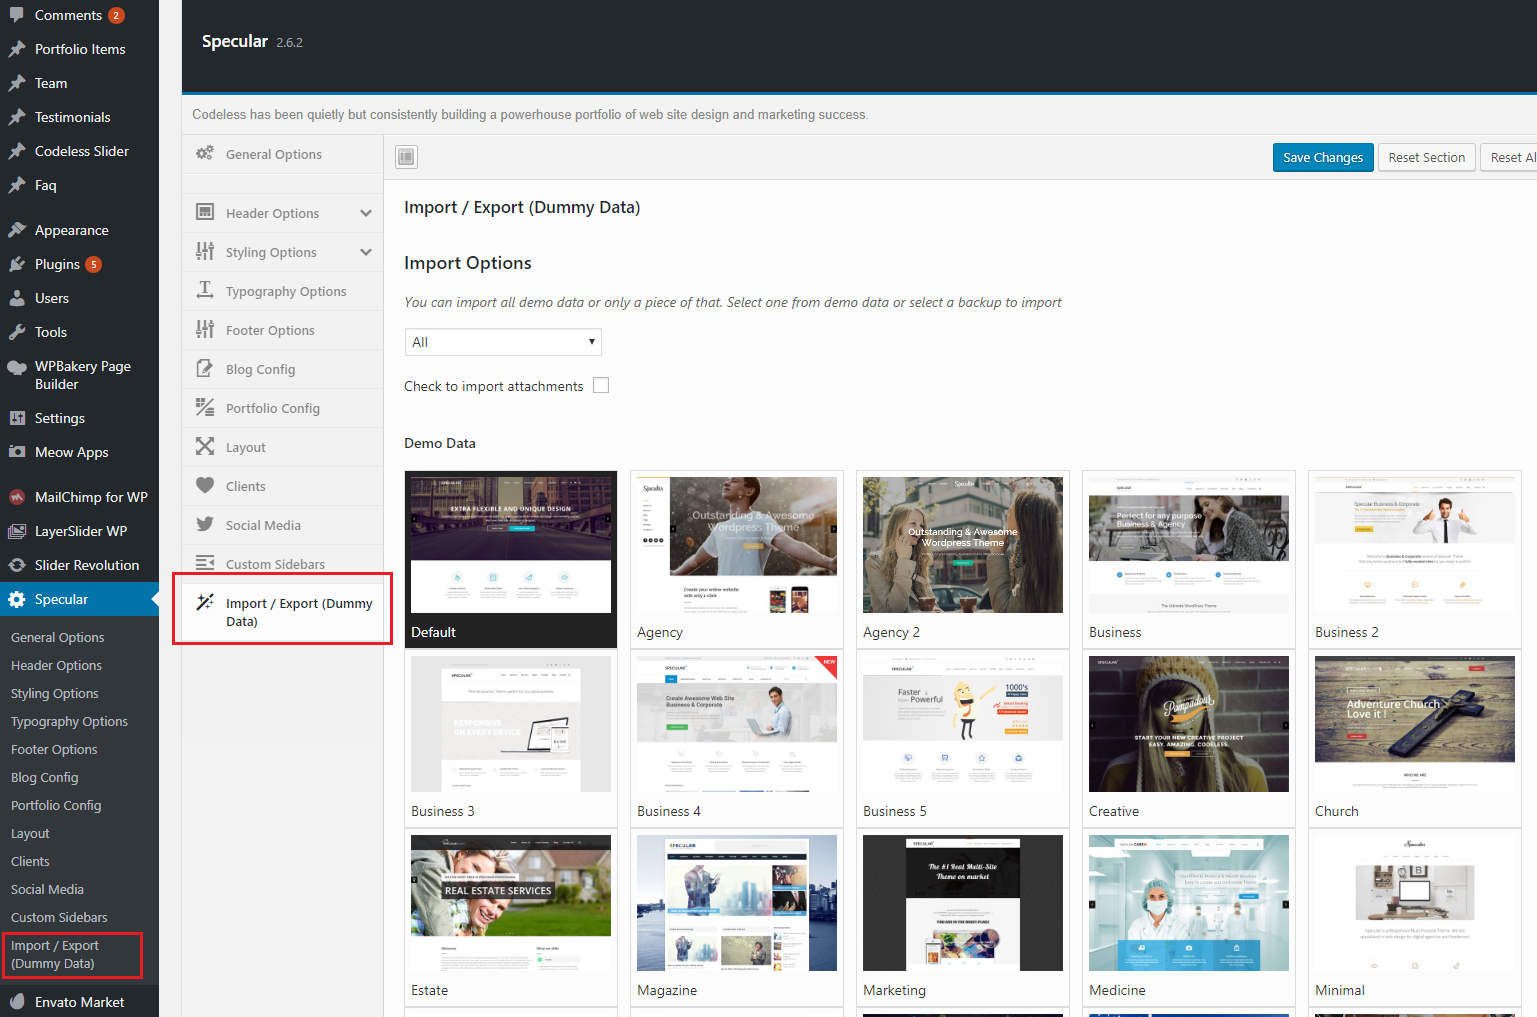Click the General Options gears icon
Screen dimensions: 1537x1017
[x=205, y=153]
